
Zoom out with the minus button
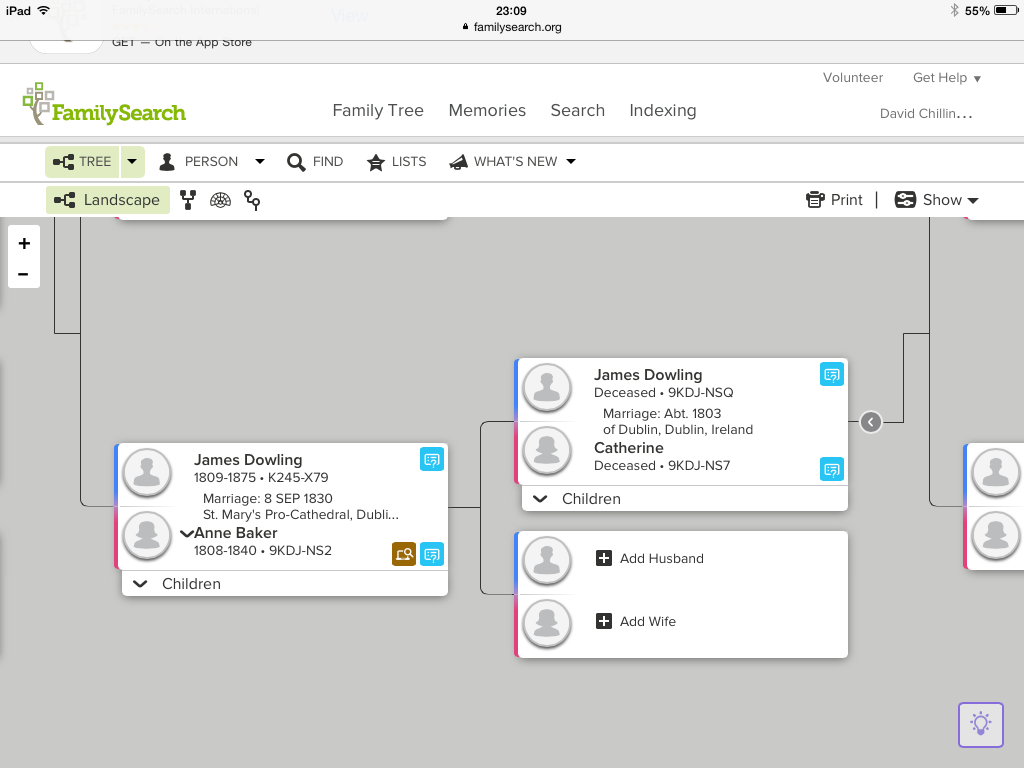(24, 274)
